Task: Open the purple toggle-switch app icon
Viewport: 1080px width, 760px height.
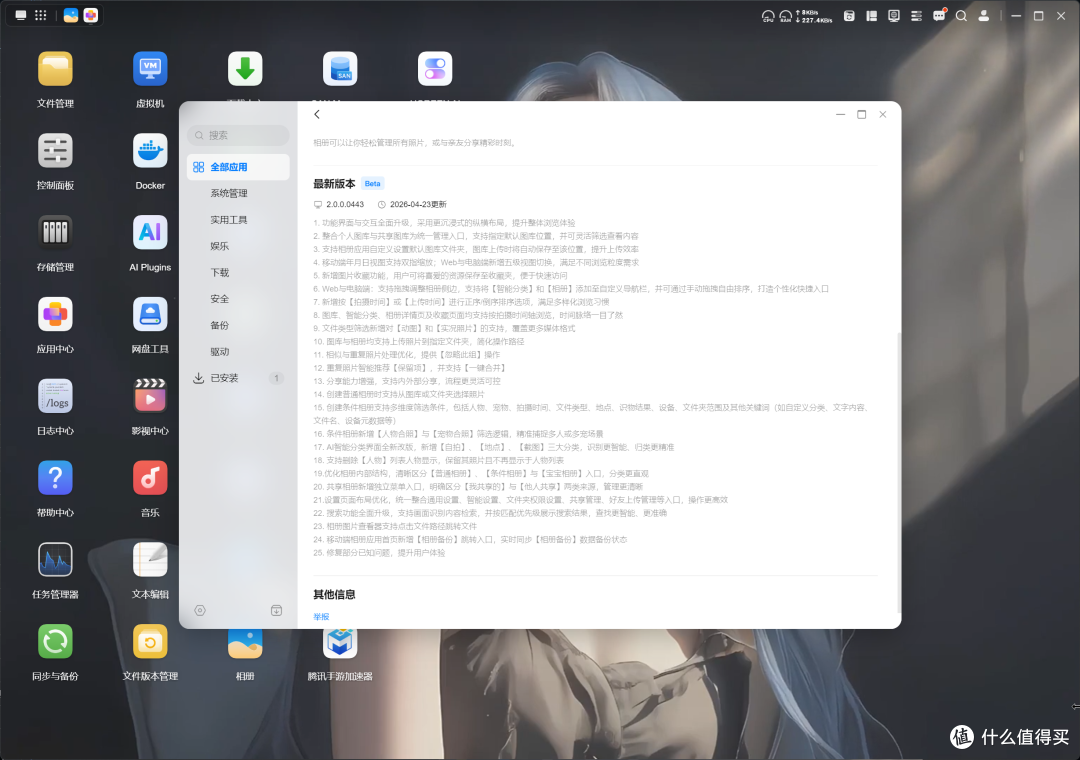Action: pyautogui.click(x=435, y=69)
